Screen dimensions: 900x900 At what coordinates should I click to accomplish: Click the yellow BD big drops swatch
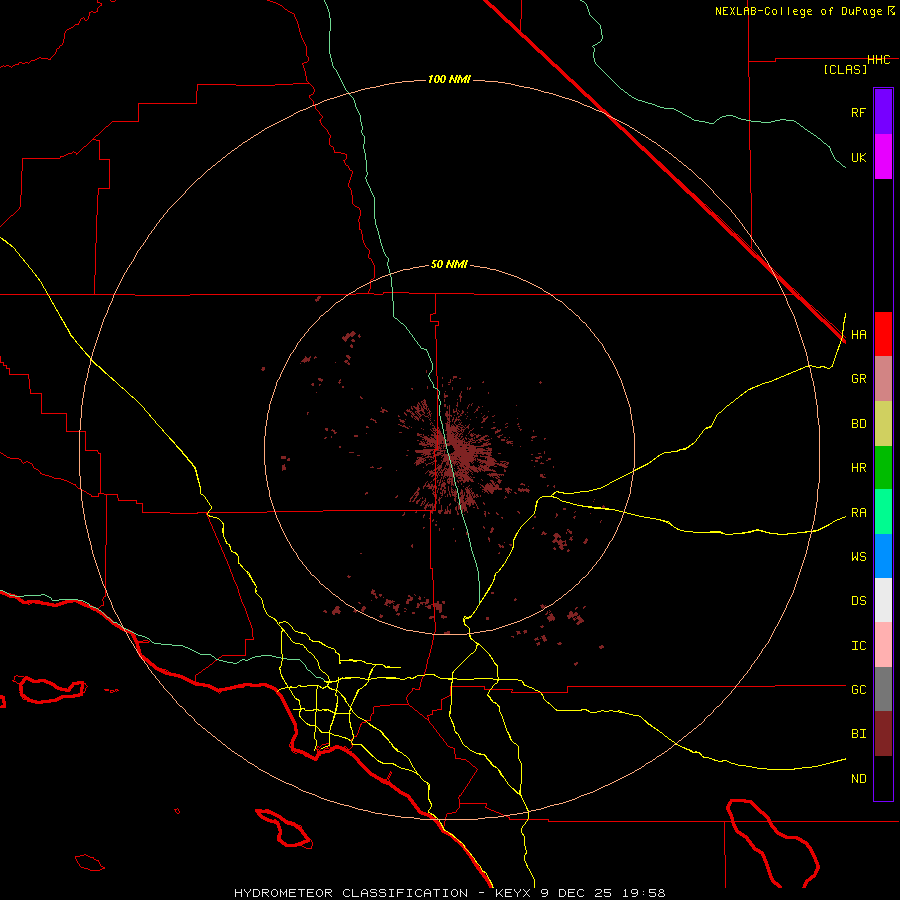click(883, 423)
